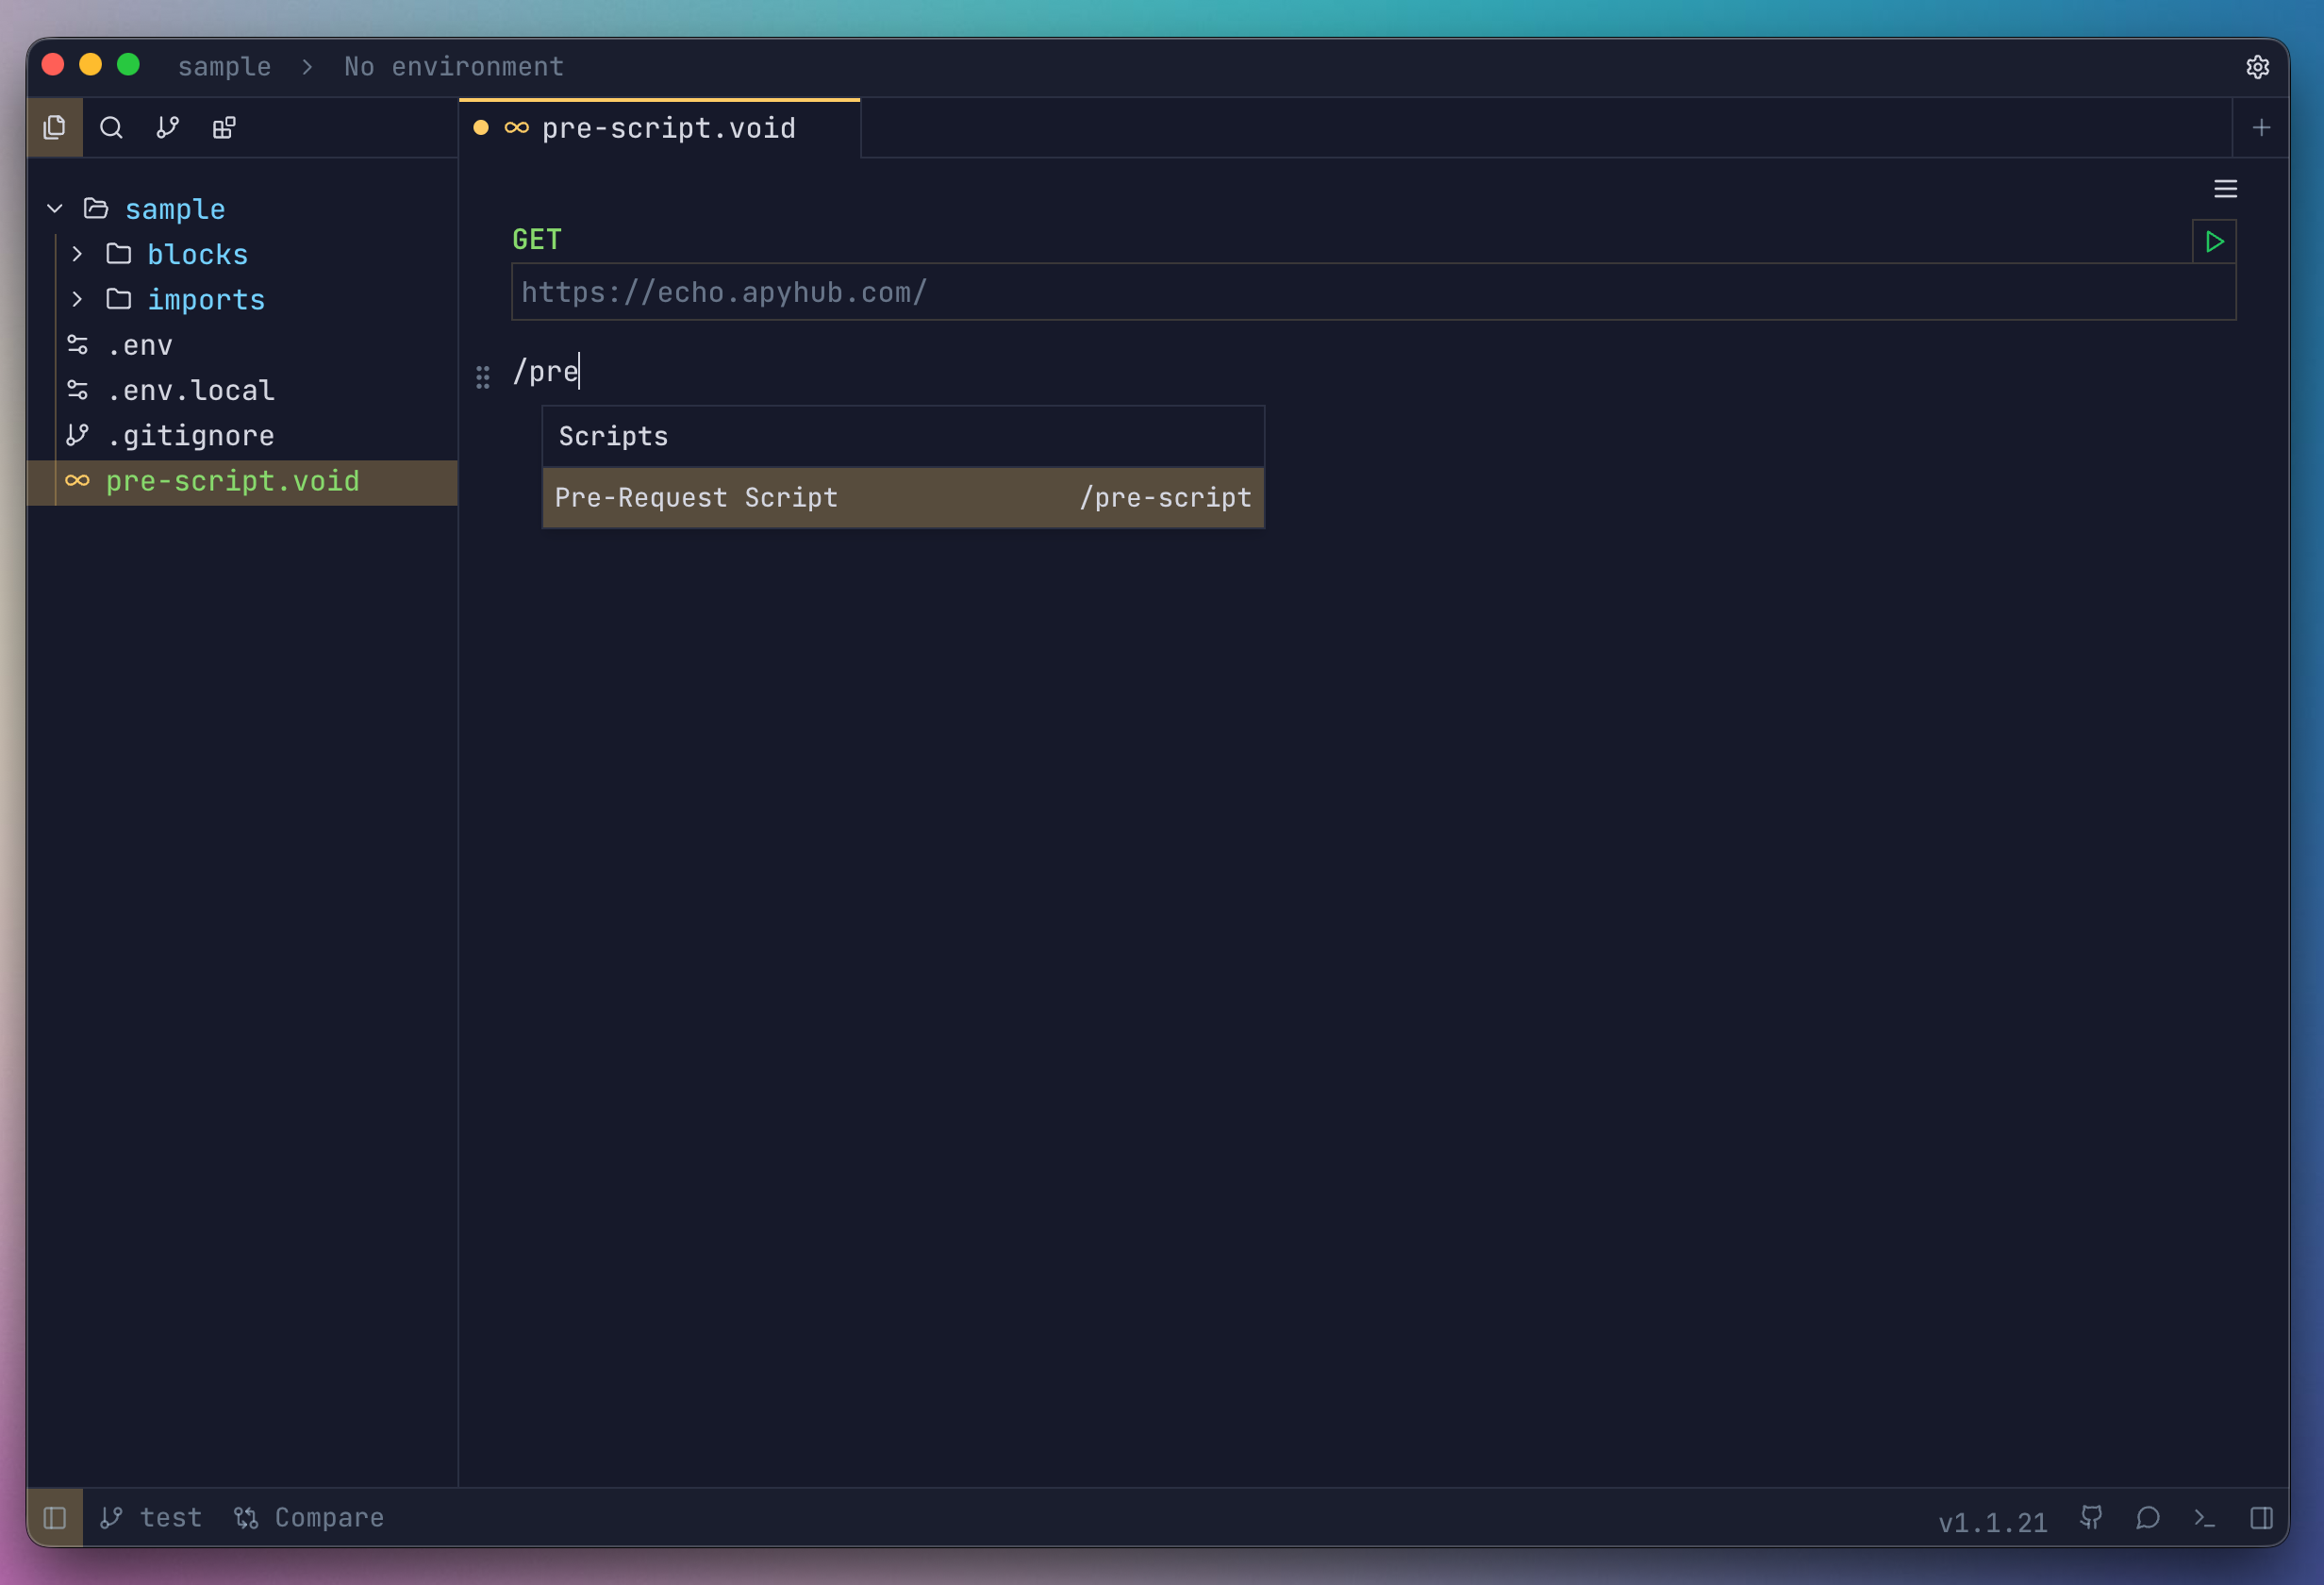The image size is (2324, 1585).
Task: Open the terminal icon in status bar
Action: tap(2204, 1518)
